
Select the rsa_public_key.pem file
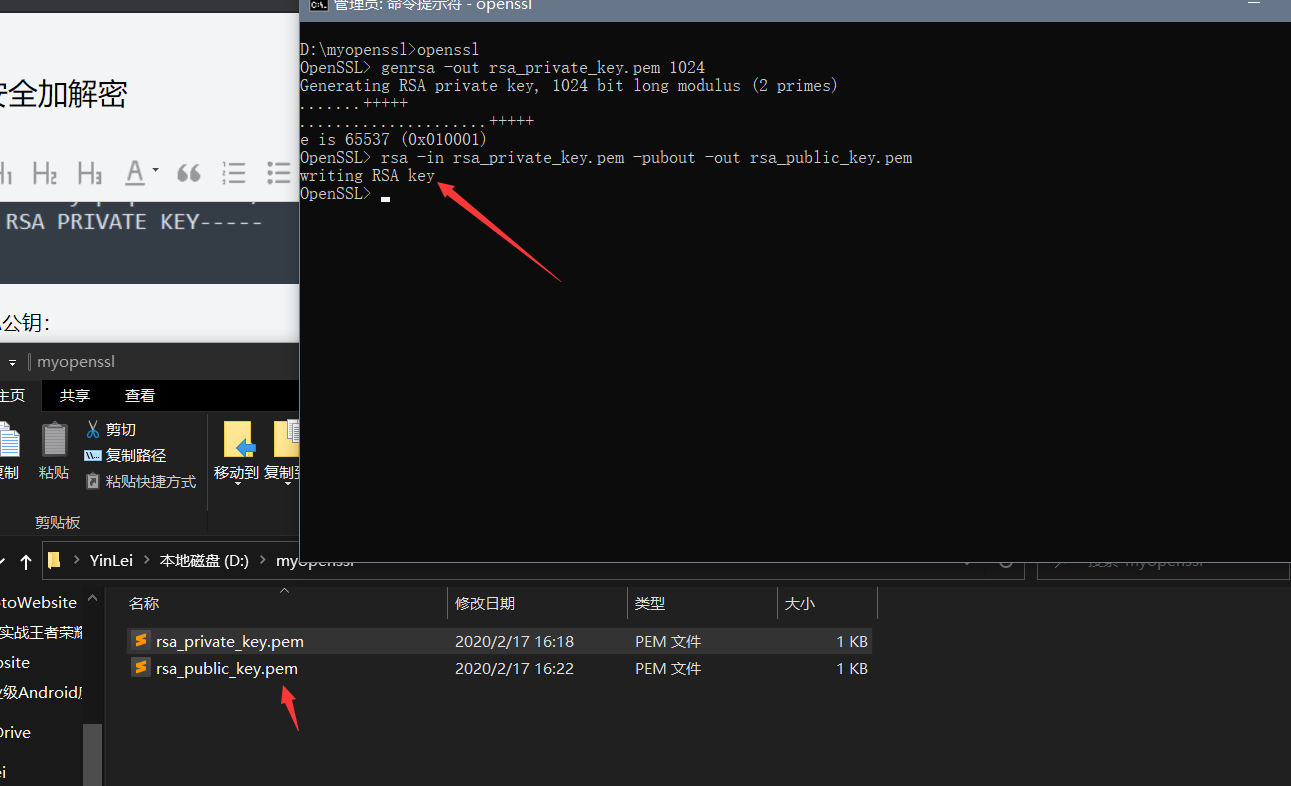coord(227,668)
